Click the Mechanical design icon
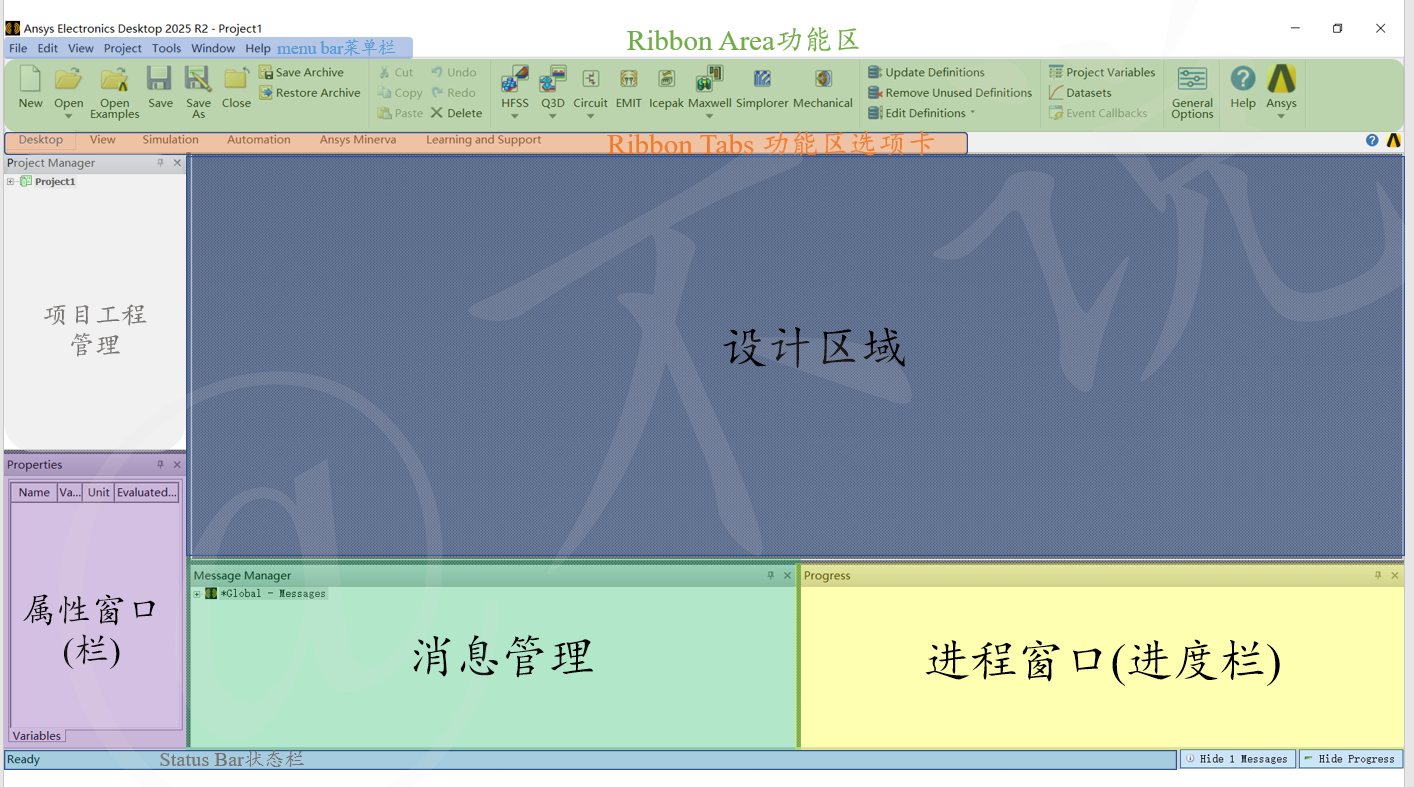Screen dimensions: 1414x787 click(823, 79)
